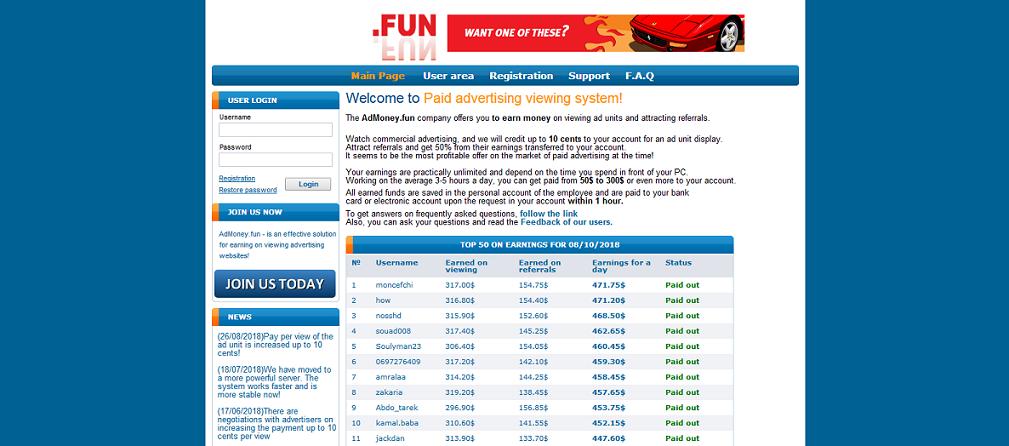The image size is (1009, 446).
Task: Click the 26/08/2018 news item
Action: pos(275,345)
